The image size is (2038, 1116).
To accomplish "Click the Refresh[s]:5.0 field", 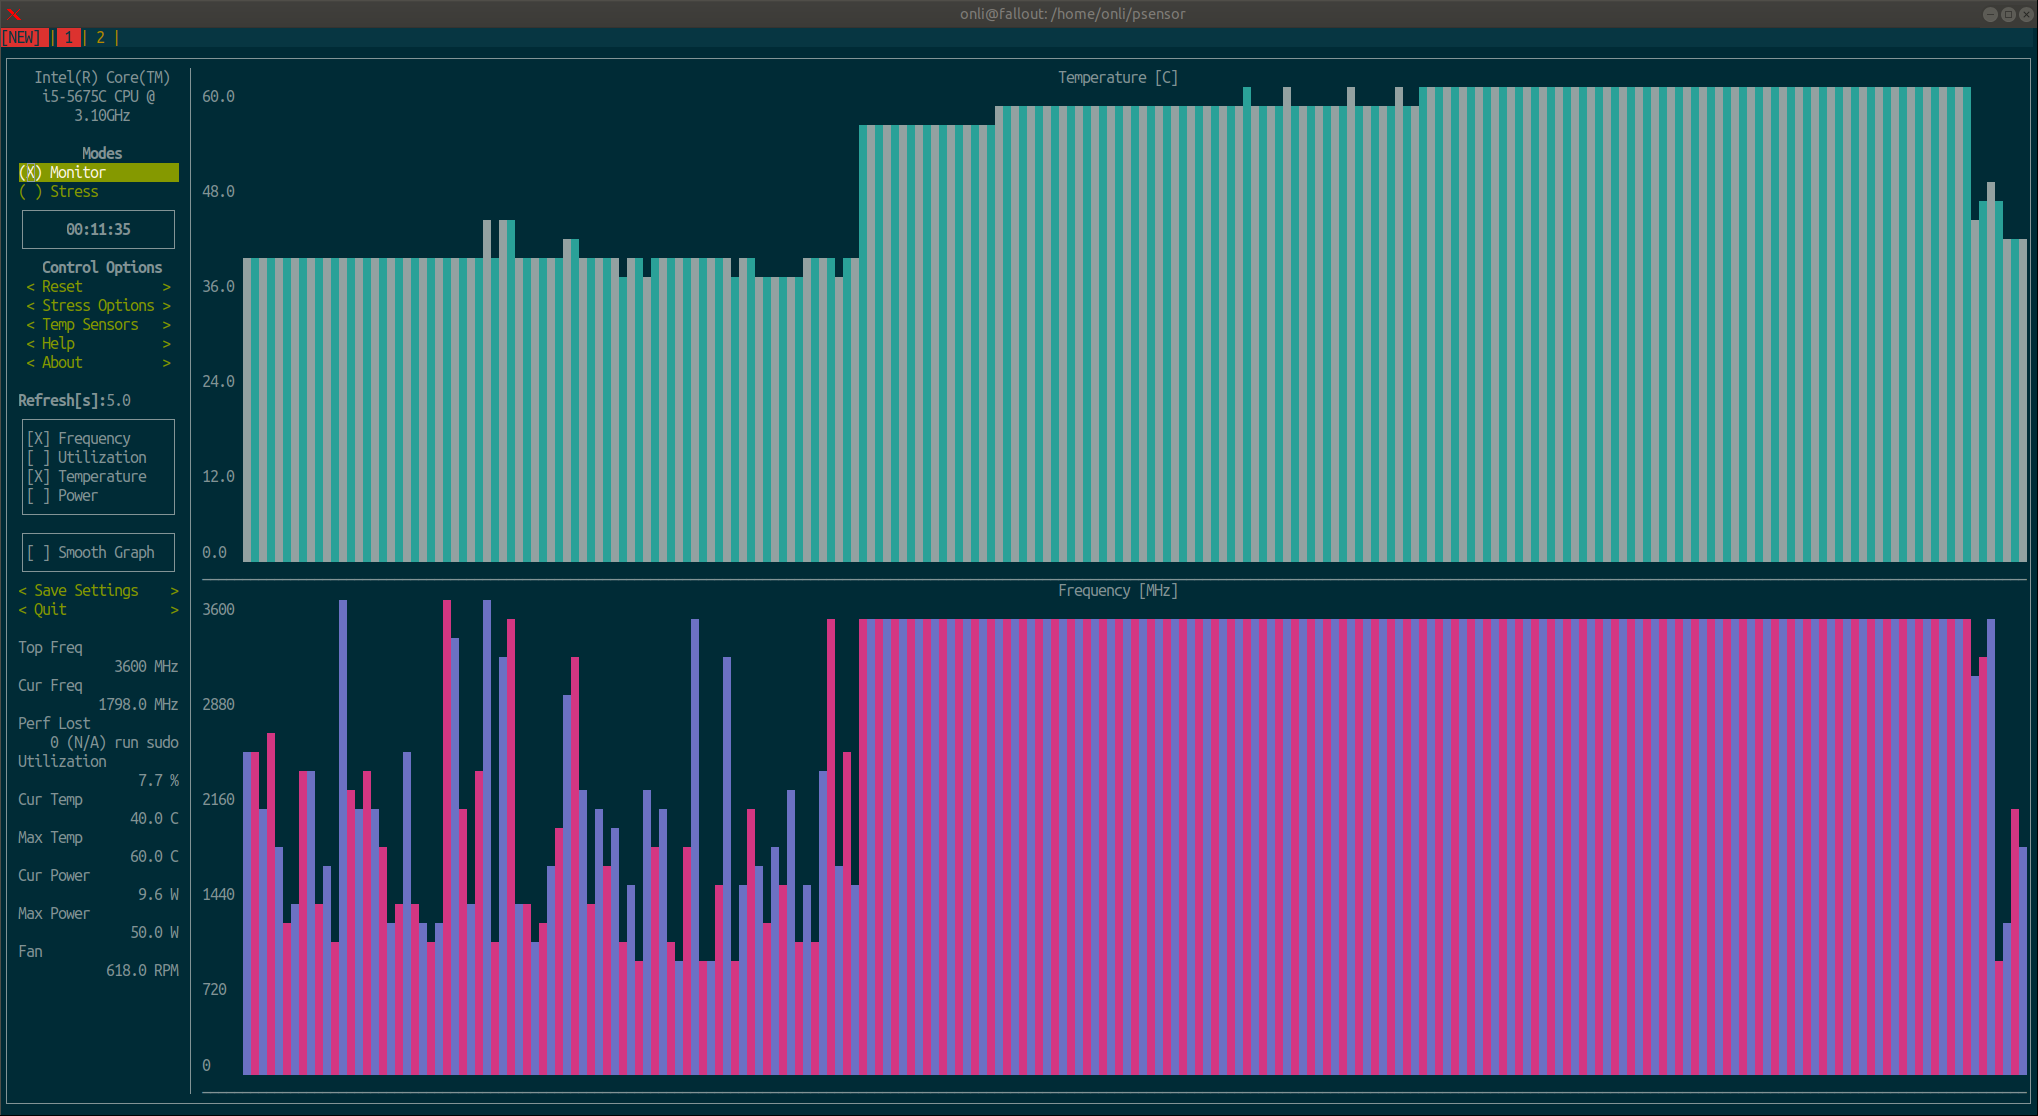I will pos(75,400).
